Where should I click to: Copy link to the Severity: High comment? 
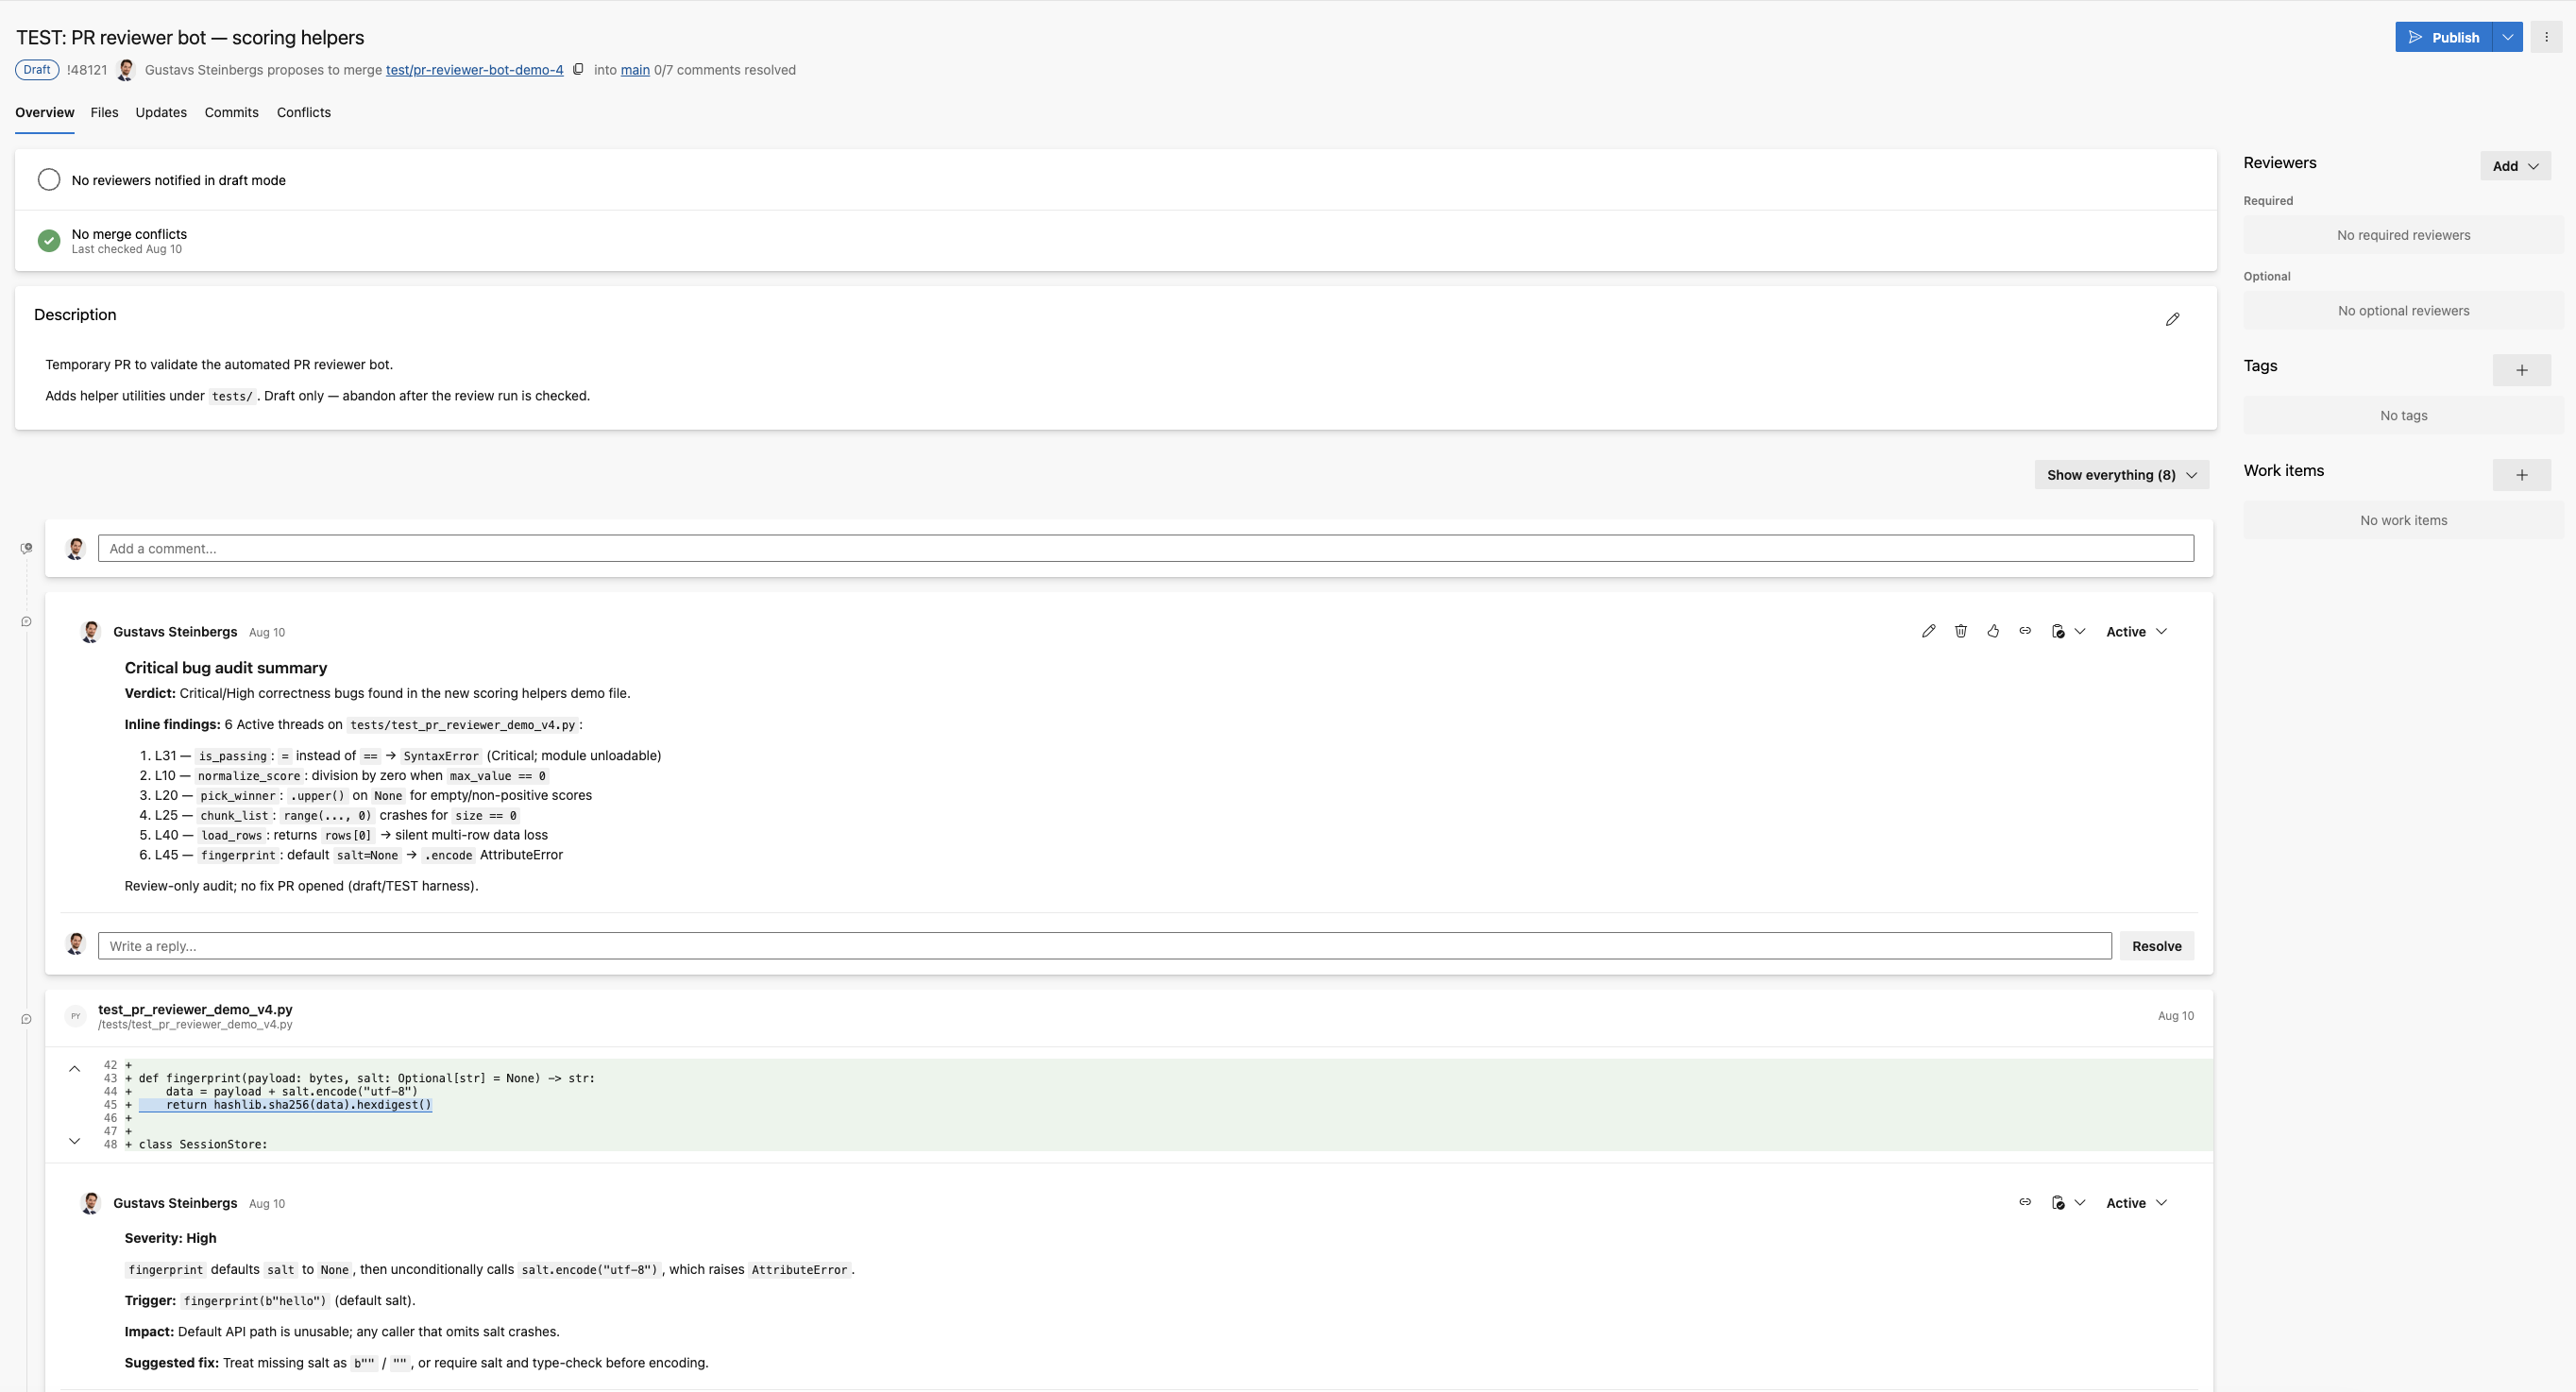coord(2025,1202)
